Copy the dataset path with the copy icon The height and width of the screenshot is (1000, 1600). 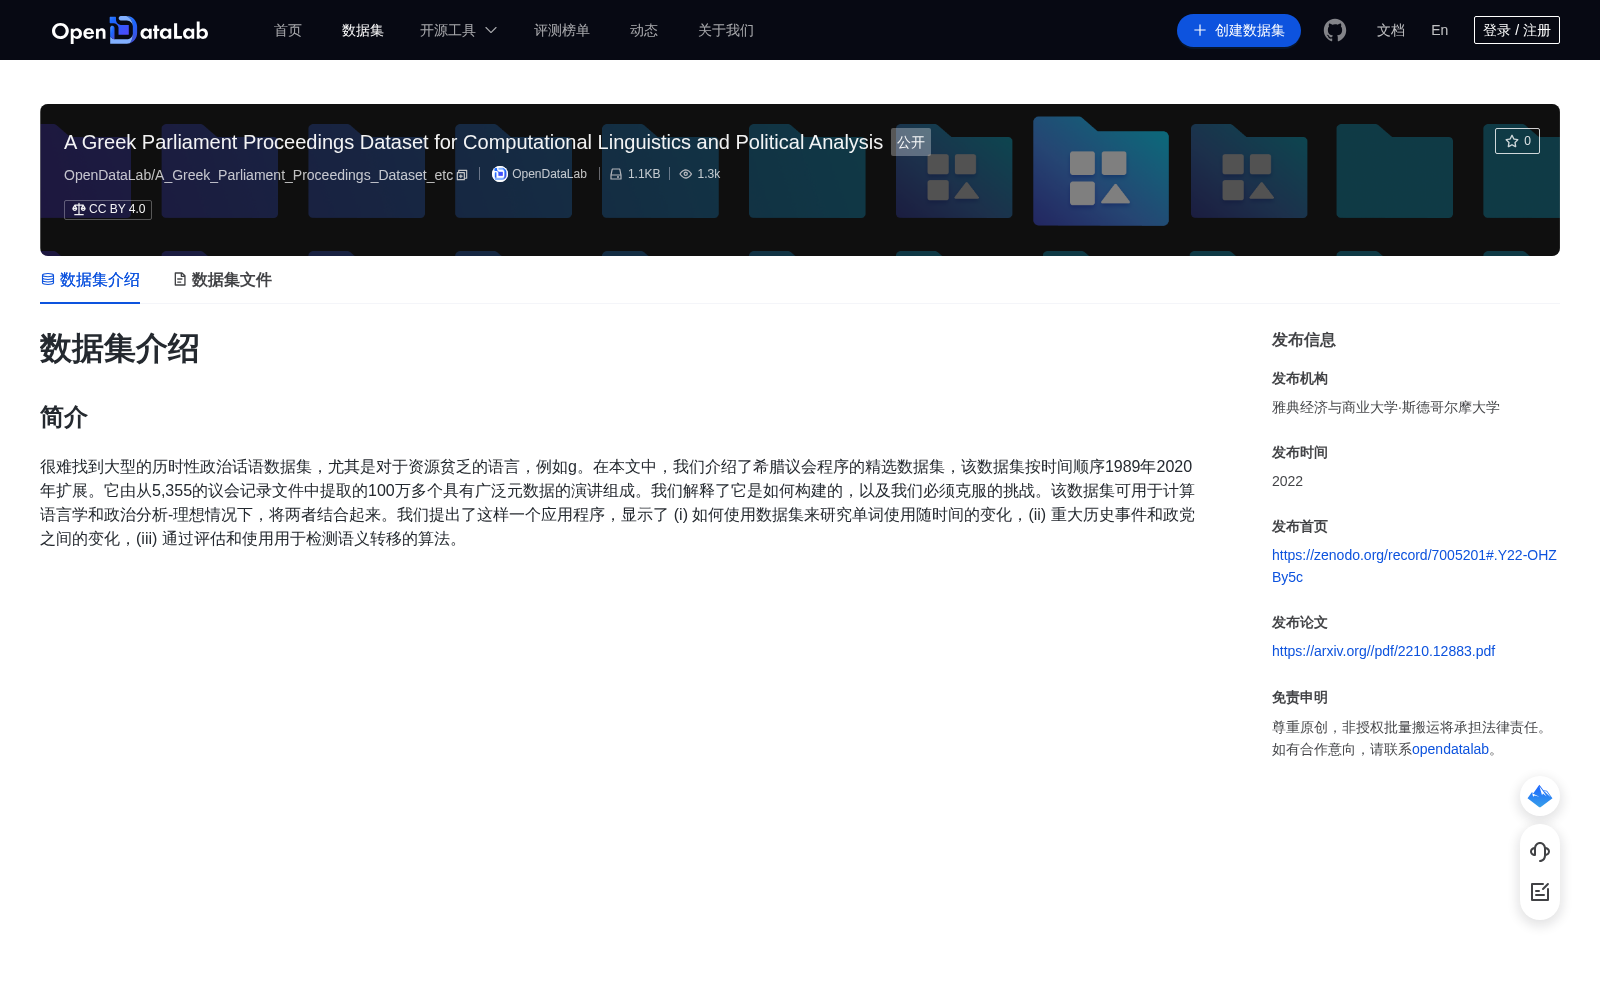point(462,175)
